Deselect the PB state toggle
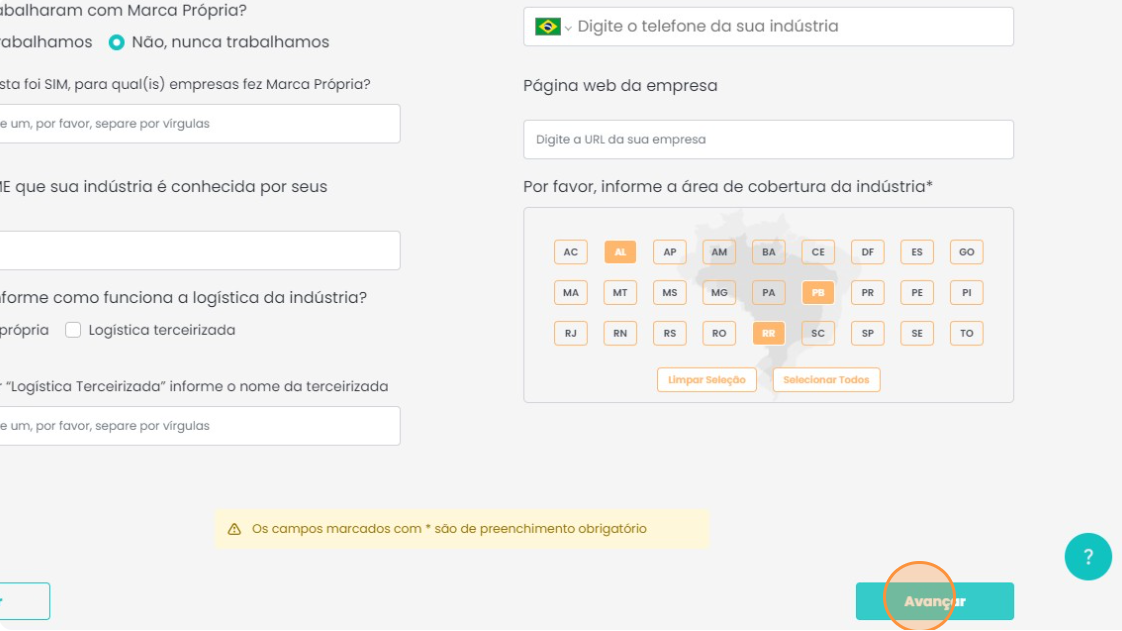Screen dimensions: 1122x631 coord(818,293)
